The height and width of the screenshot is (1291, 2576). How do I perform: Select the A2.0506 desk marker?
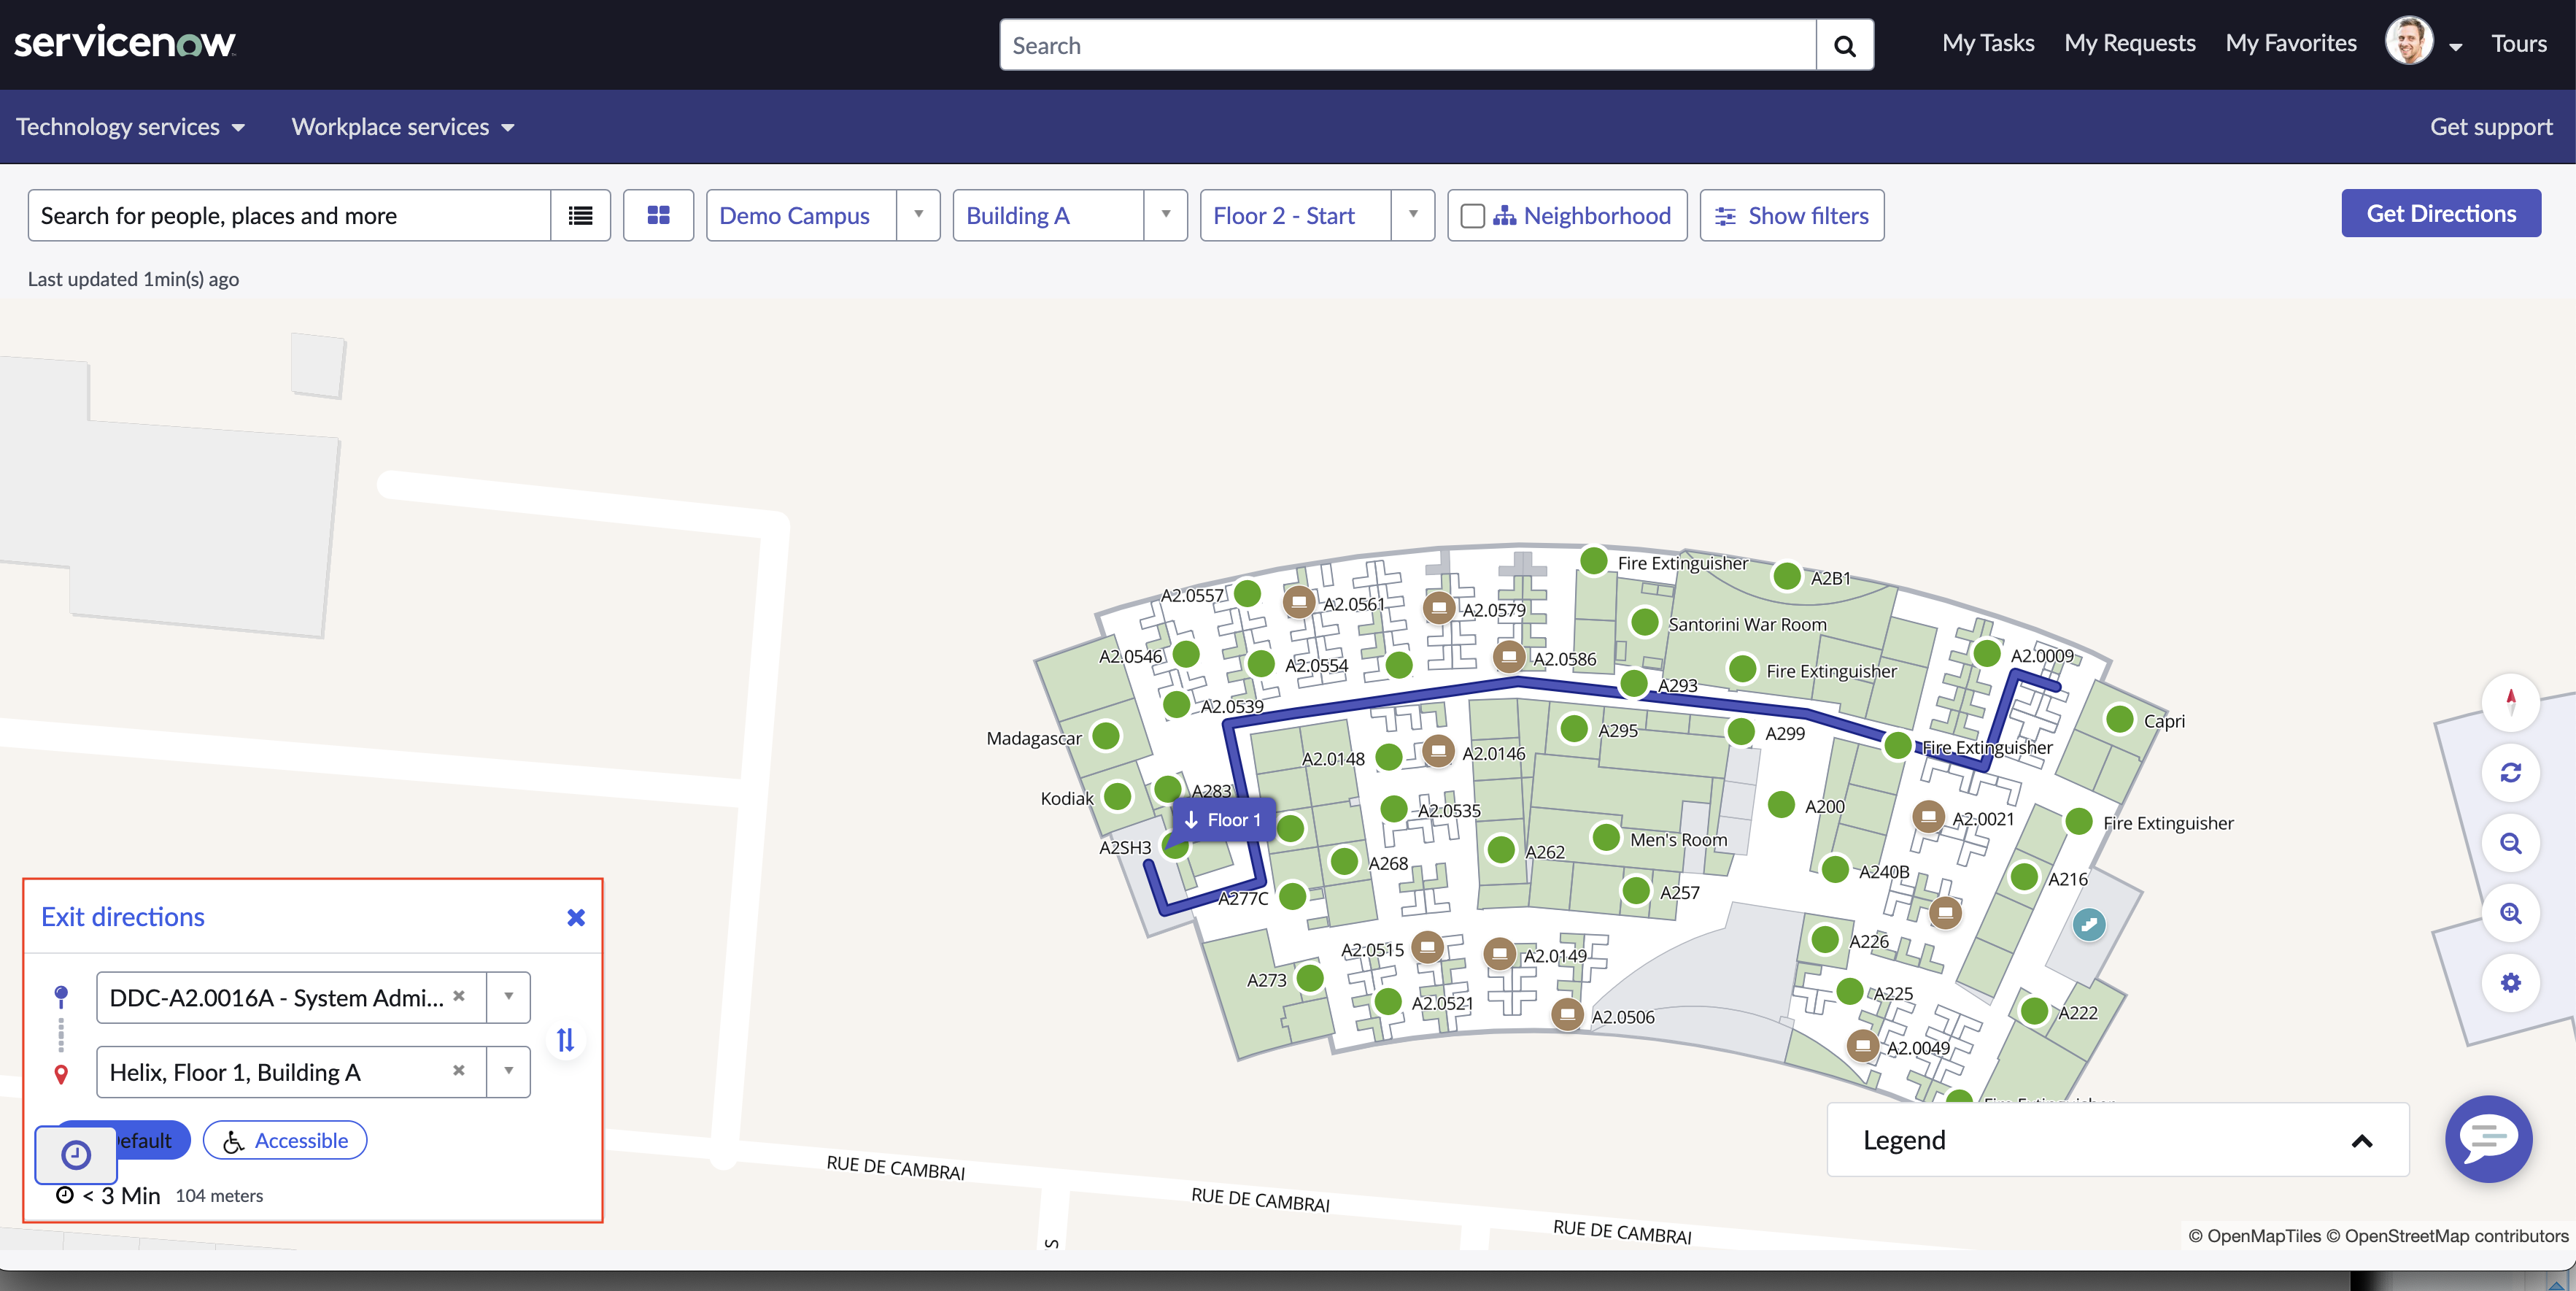pos(1567,1014)
